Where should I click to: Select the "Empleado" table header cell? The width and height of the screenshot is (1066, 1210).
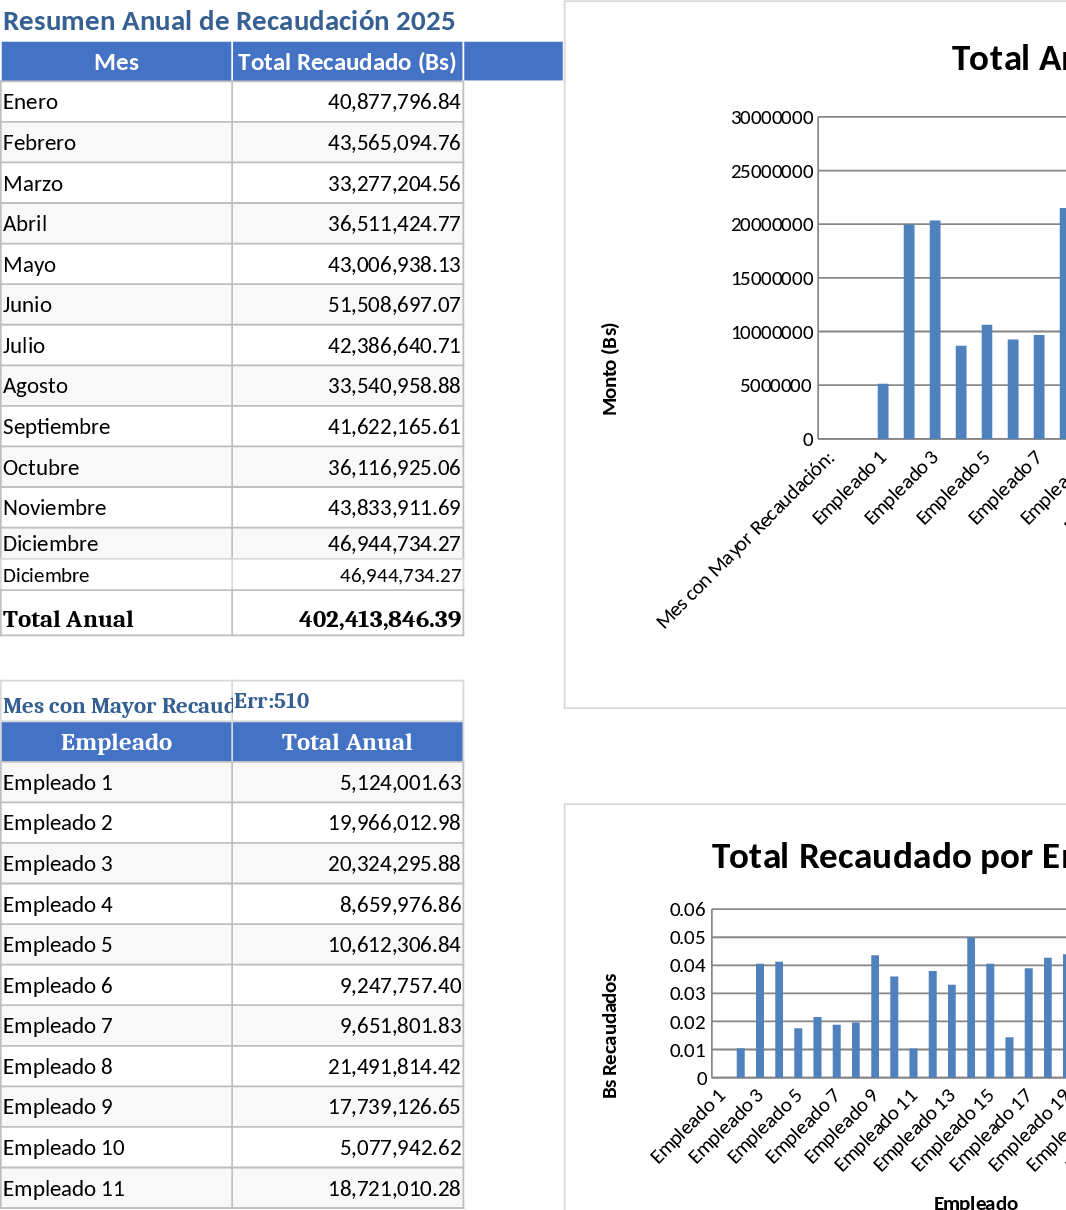click(x=117, y=742)
